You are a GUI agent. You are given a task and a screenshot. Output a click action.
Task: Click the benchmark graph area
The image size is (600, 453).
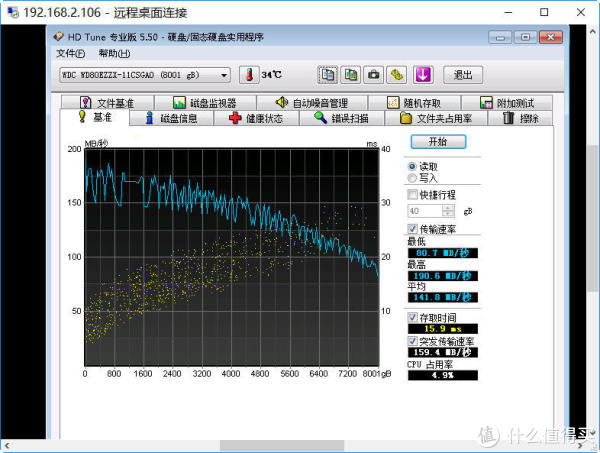232,257
